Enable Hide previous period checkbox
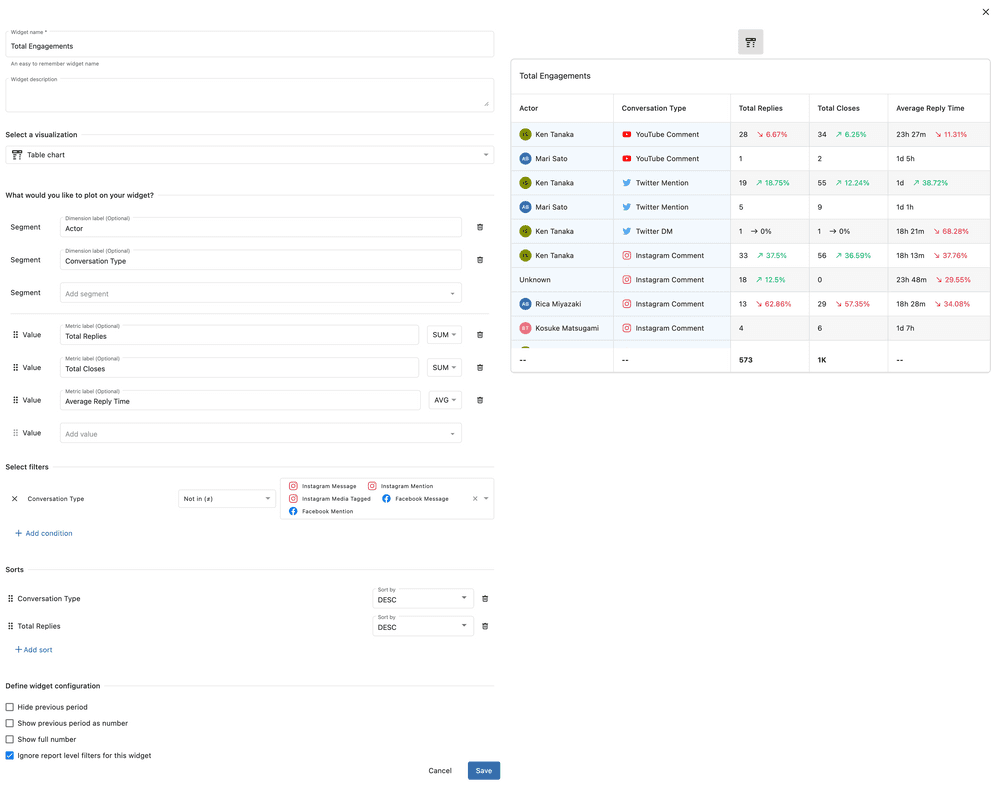The height and width of the screenshot is (793, 1000). click(x=10, y=707)
